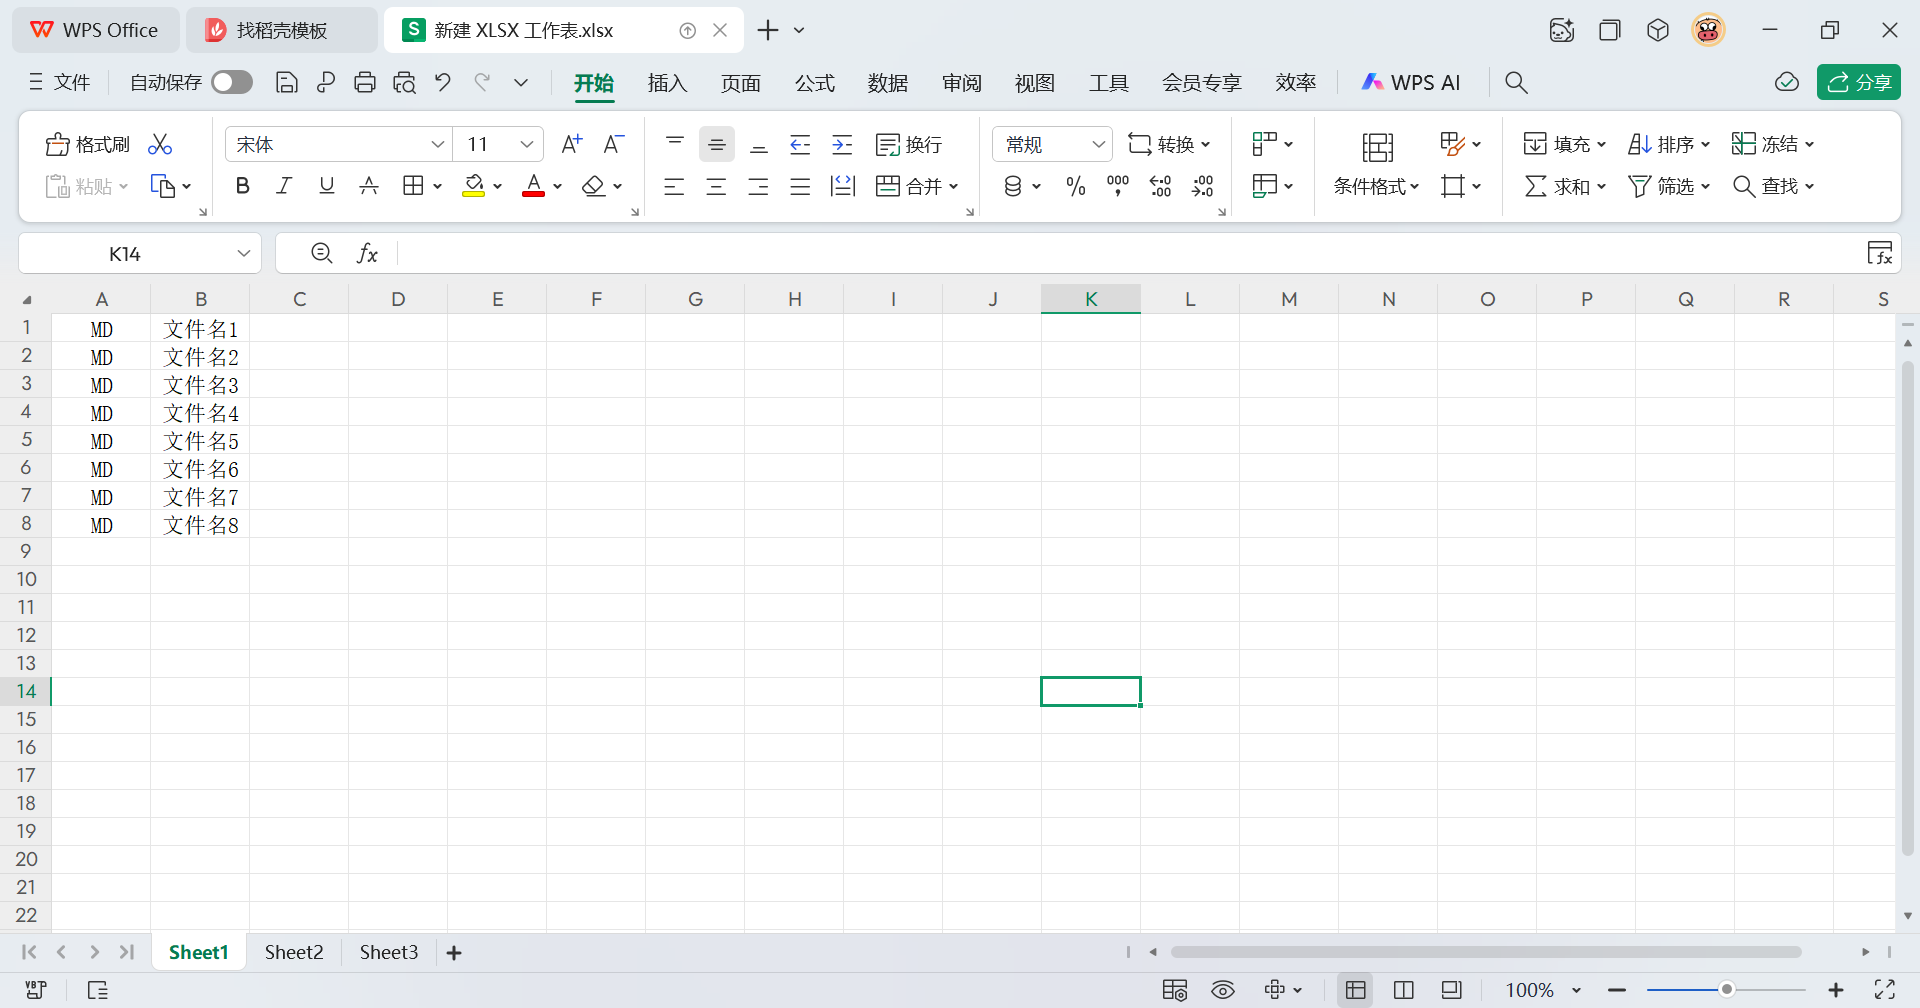The image size is (1920, 1008).
Task: Toggle the eye protection mode icon
Action: [x=1223, y=990]
